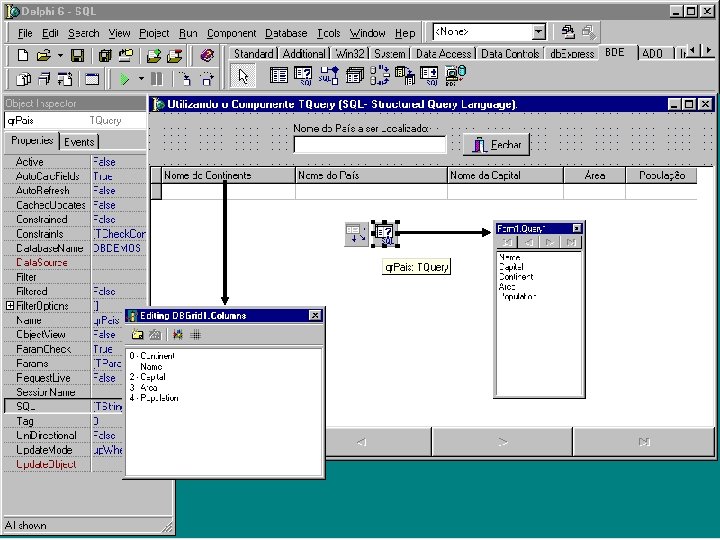Click the Nome do Continente column header

tap(228, 175)
